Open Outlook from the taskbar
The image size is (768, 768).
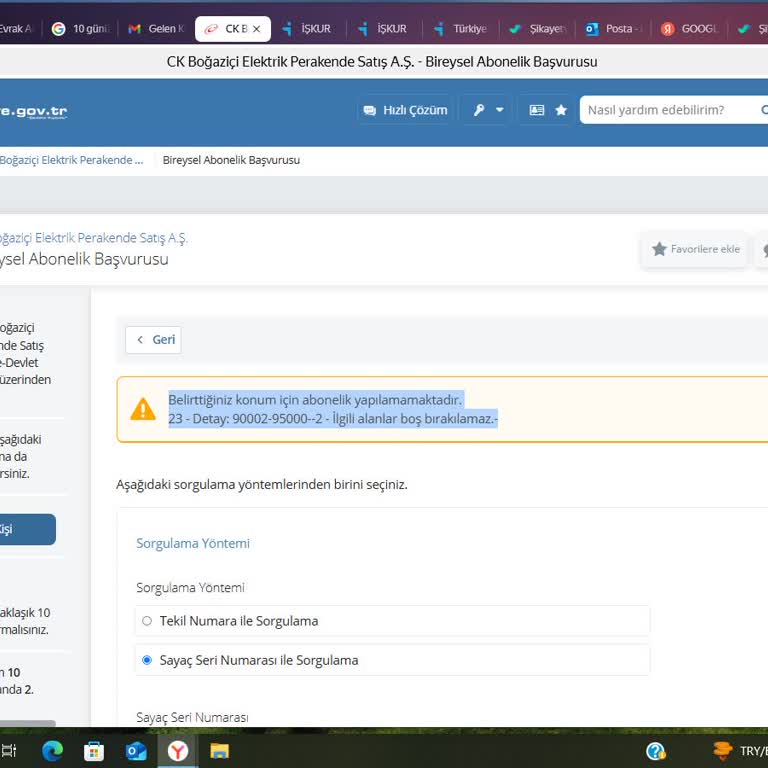click(136, 751)
